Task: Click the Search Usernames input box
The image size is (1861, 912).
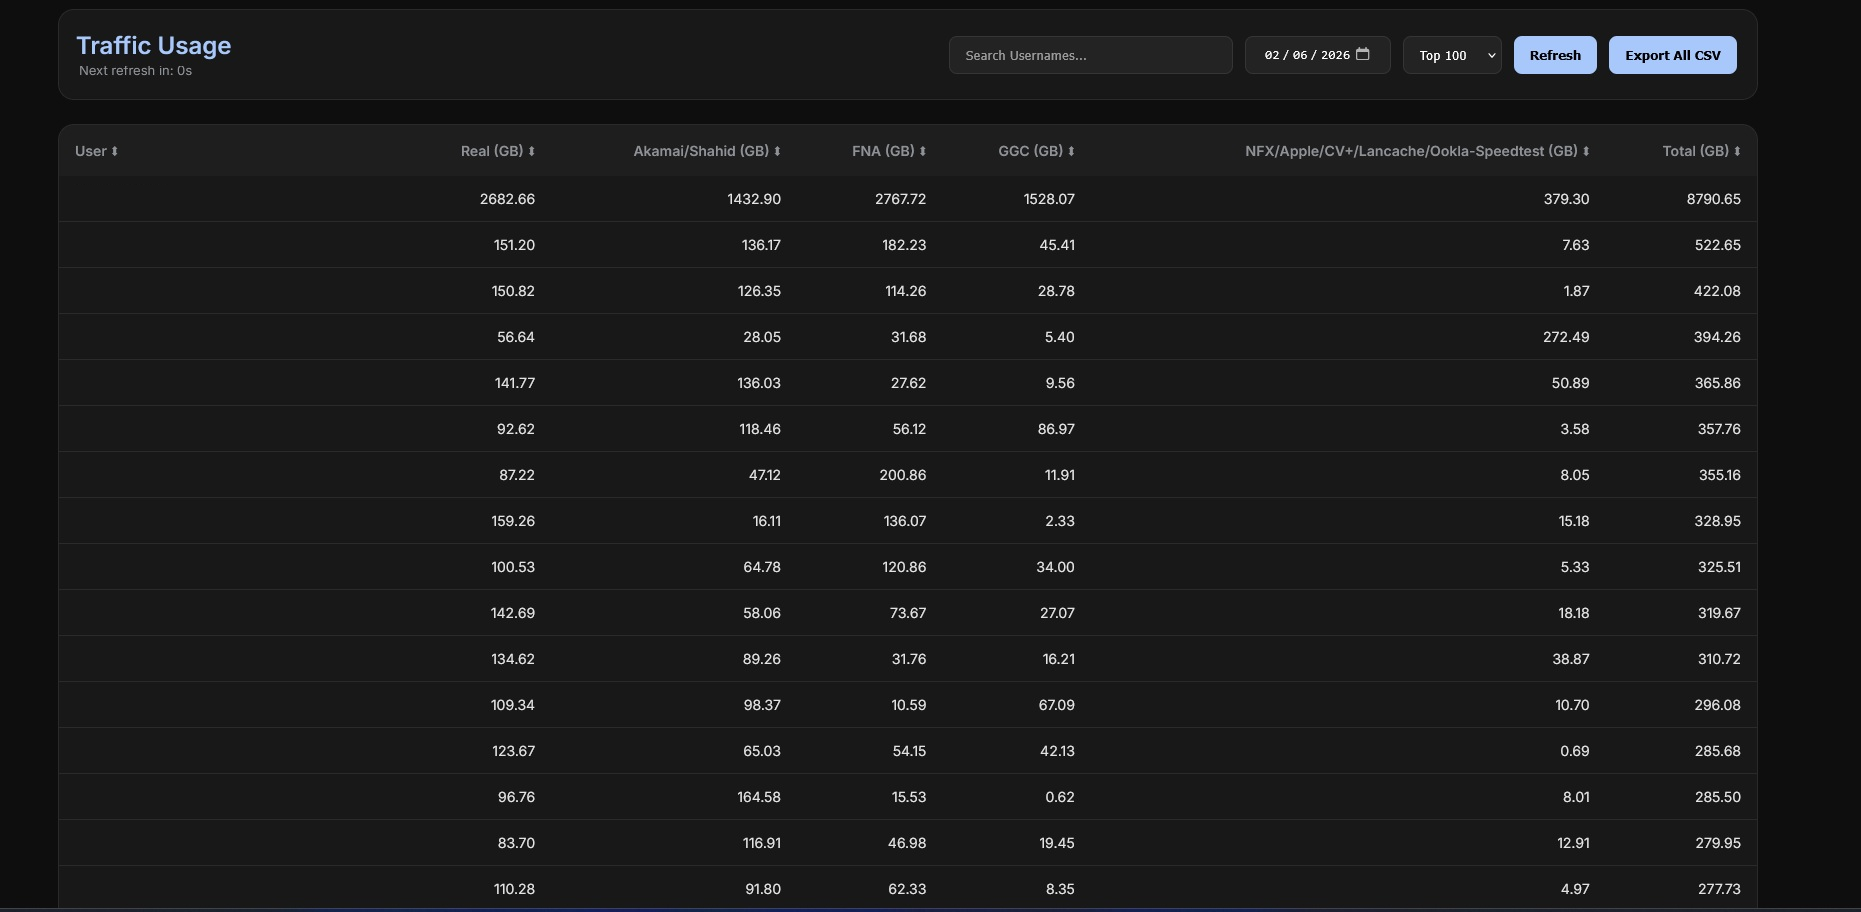Action: click(1089, 55)
